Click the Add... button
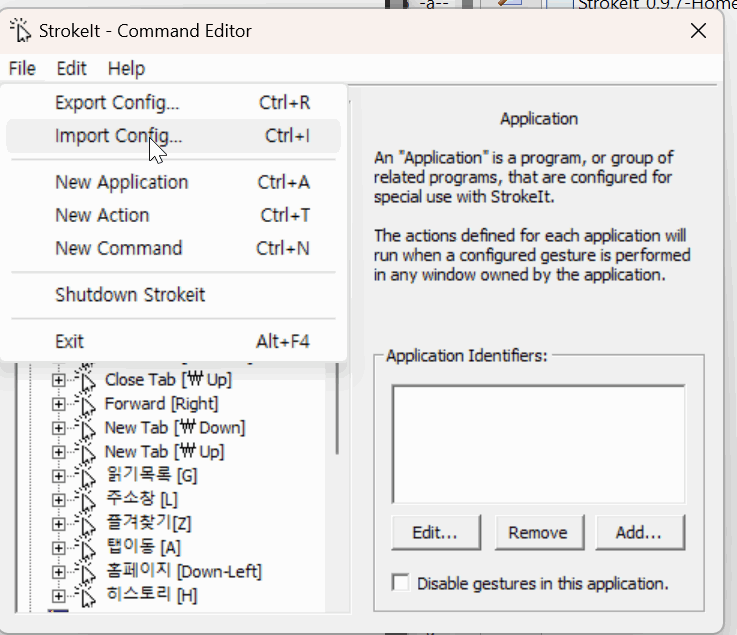This screenshot has width=737, height=635. click(x=640, y=533)
